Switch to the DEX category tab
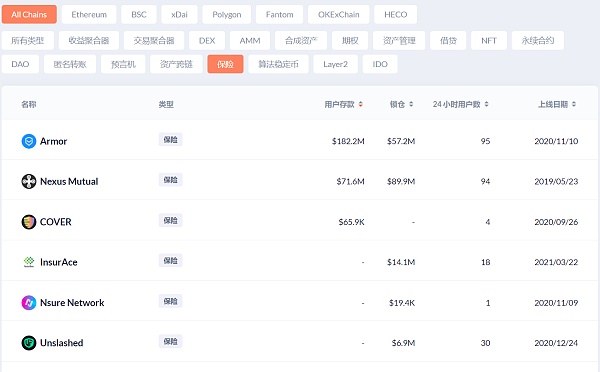Image resolution: width=600 pixels, height=372 pixels. click(207, 41)
